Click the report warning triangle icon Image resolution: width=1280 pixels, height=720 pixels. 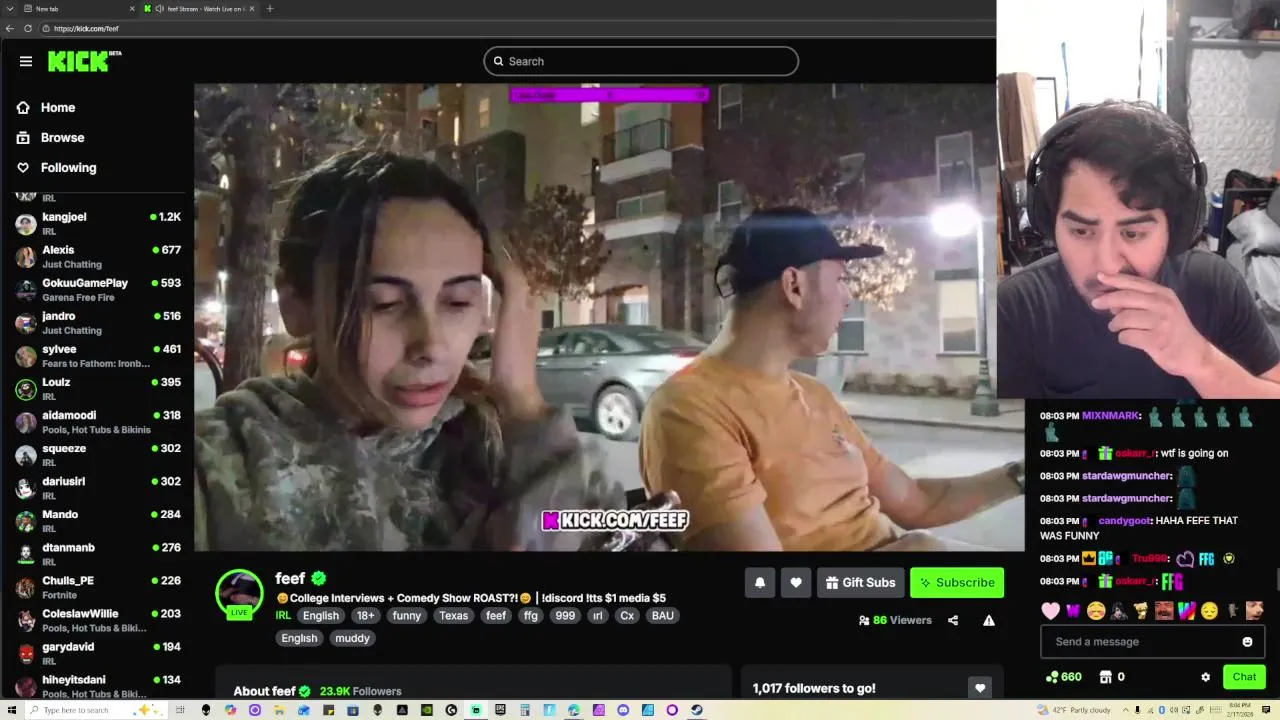(989, 620)
